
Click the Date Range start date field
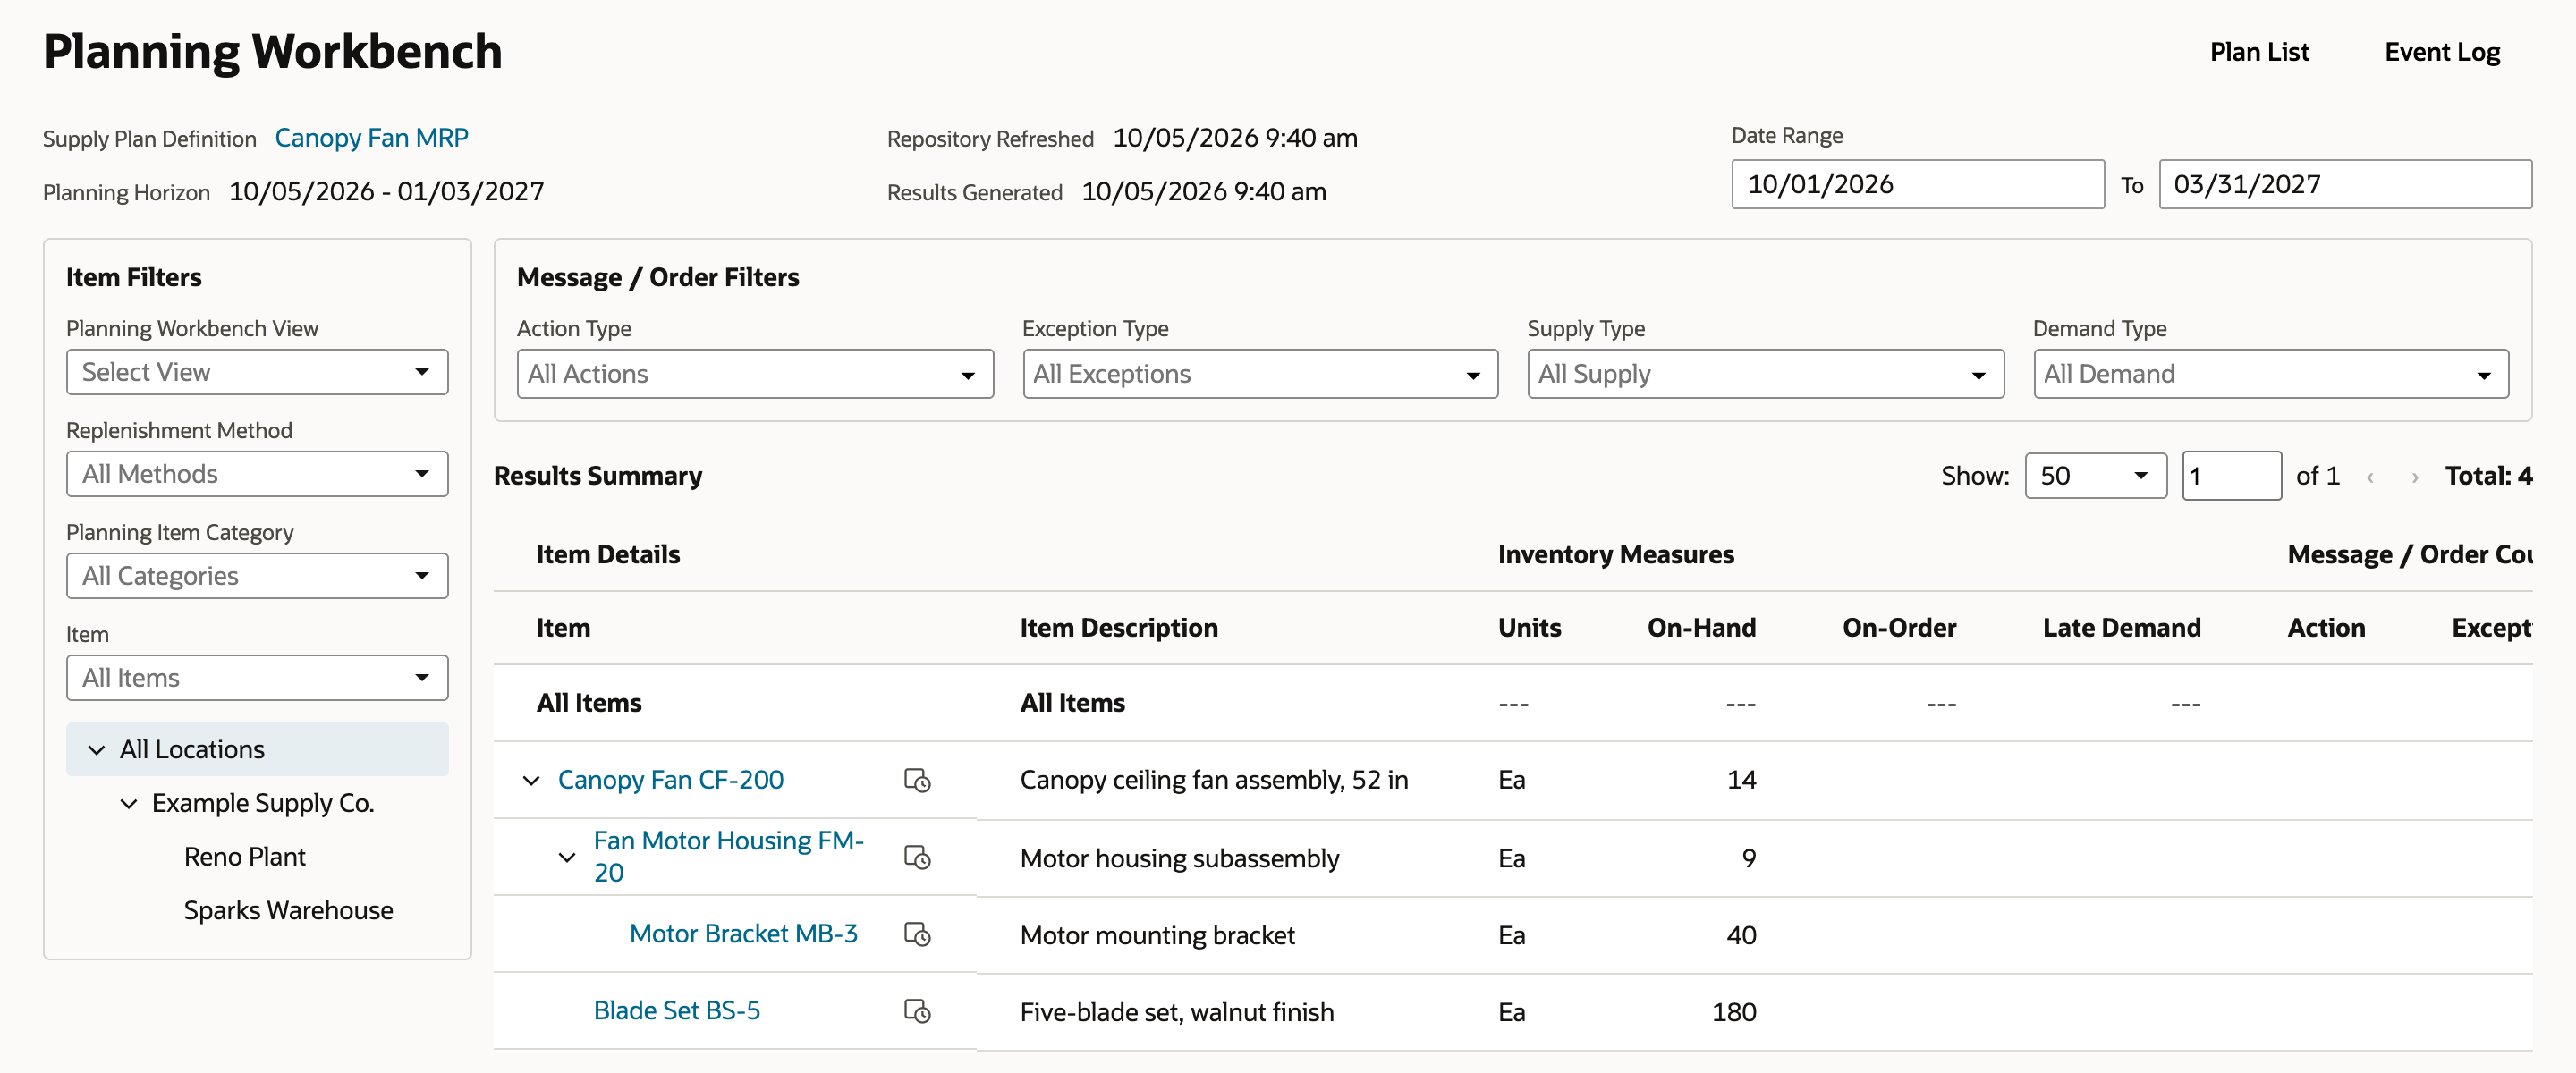1918,185
